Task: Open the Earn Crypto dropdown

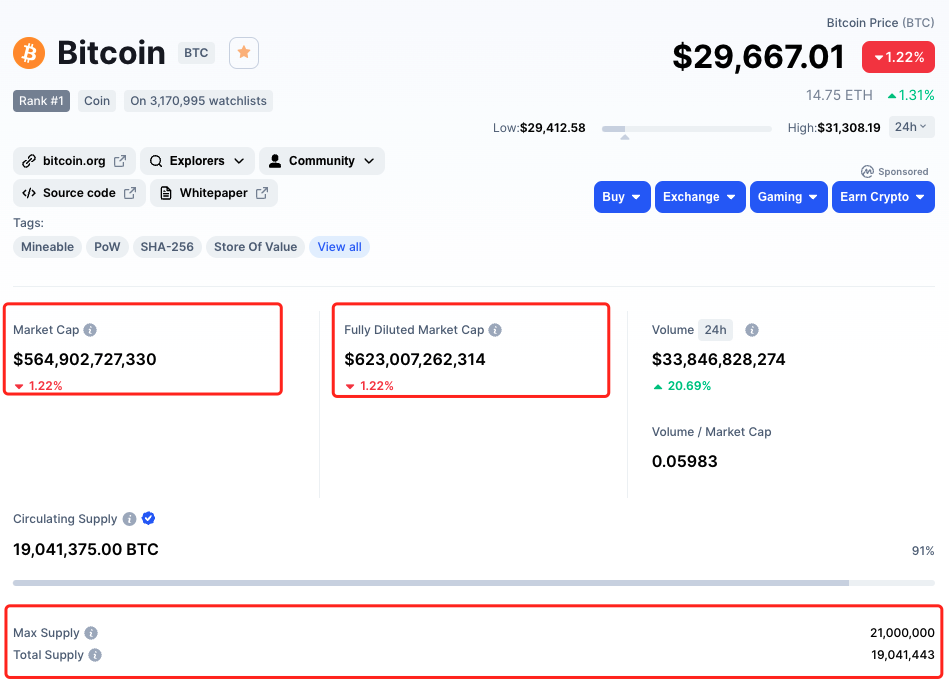Action: coord(883,197)
